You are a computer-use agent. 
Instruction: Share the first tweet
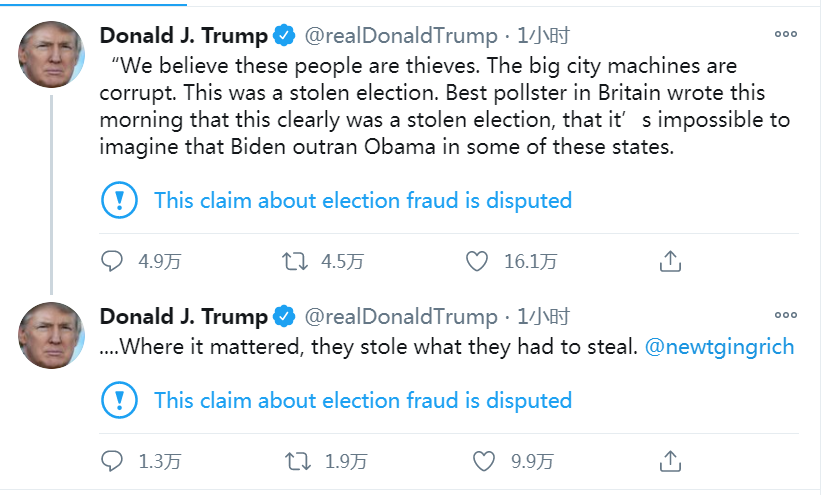point(671,262)
